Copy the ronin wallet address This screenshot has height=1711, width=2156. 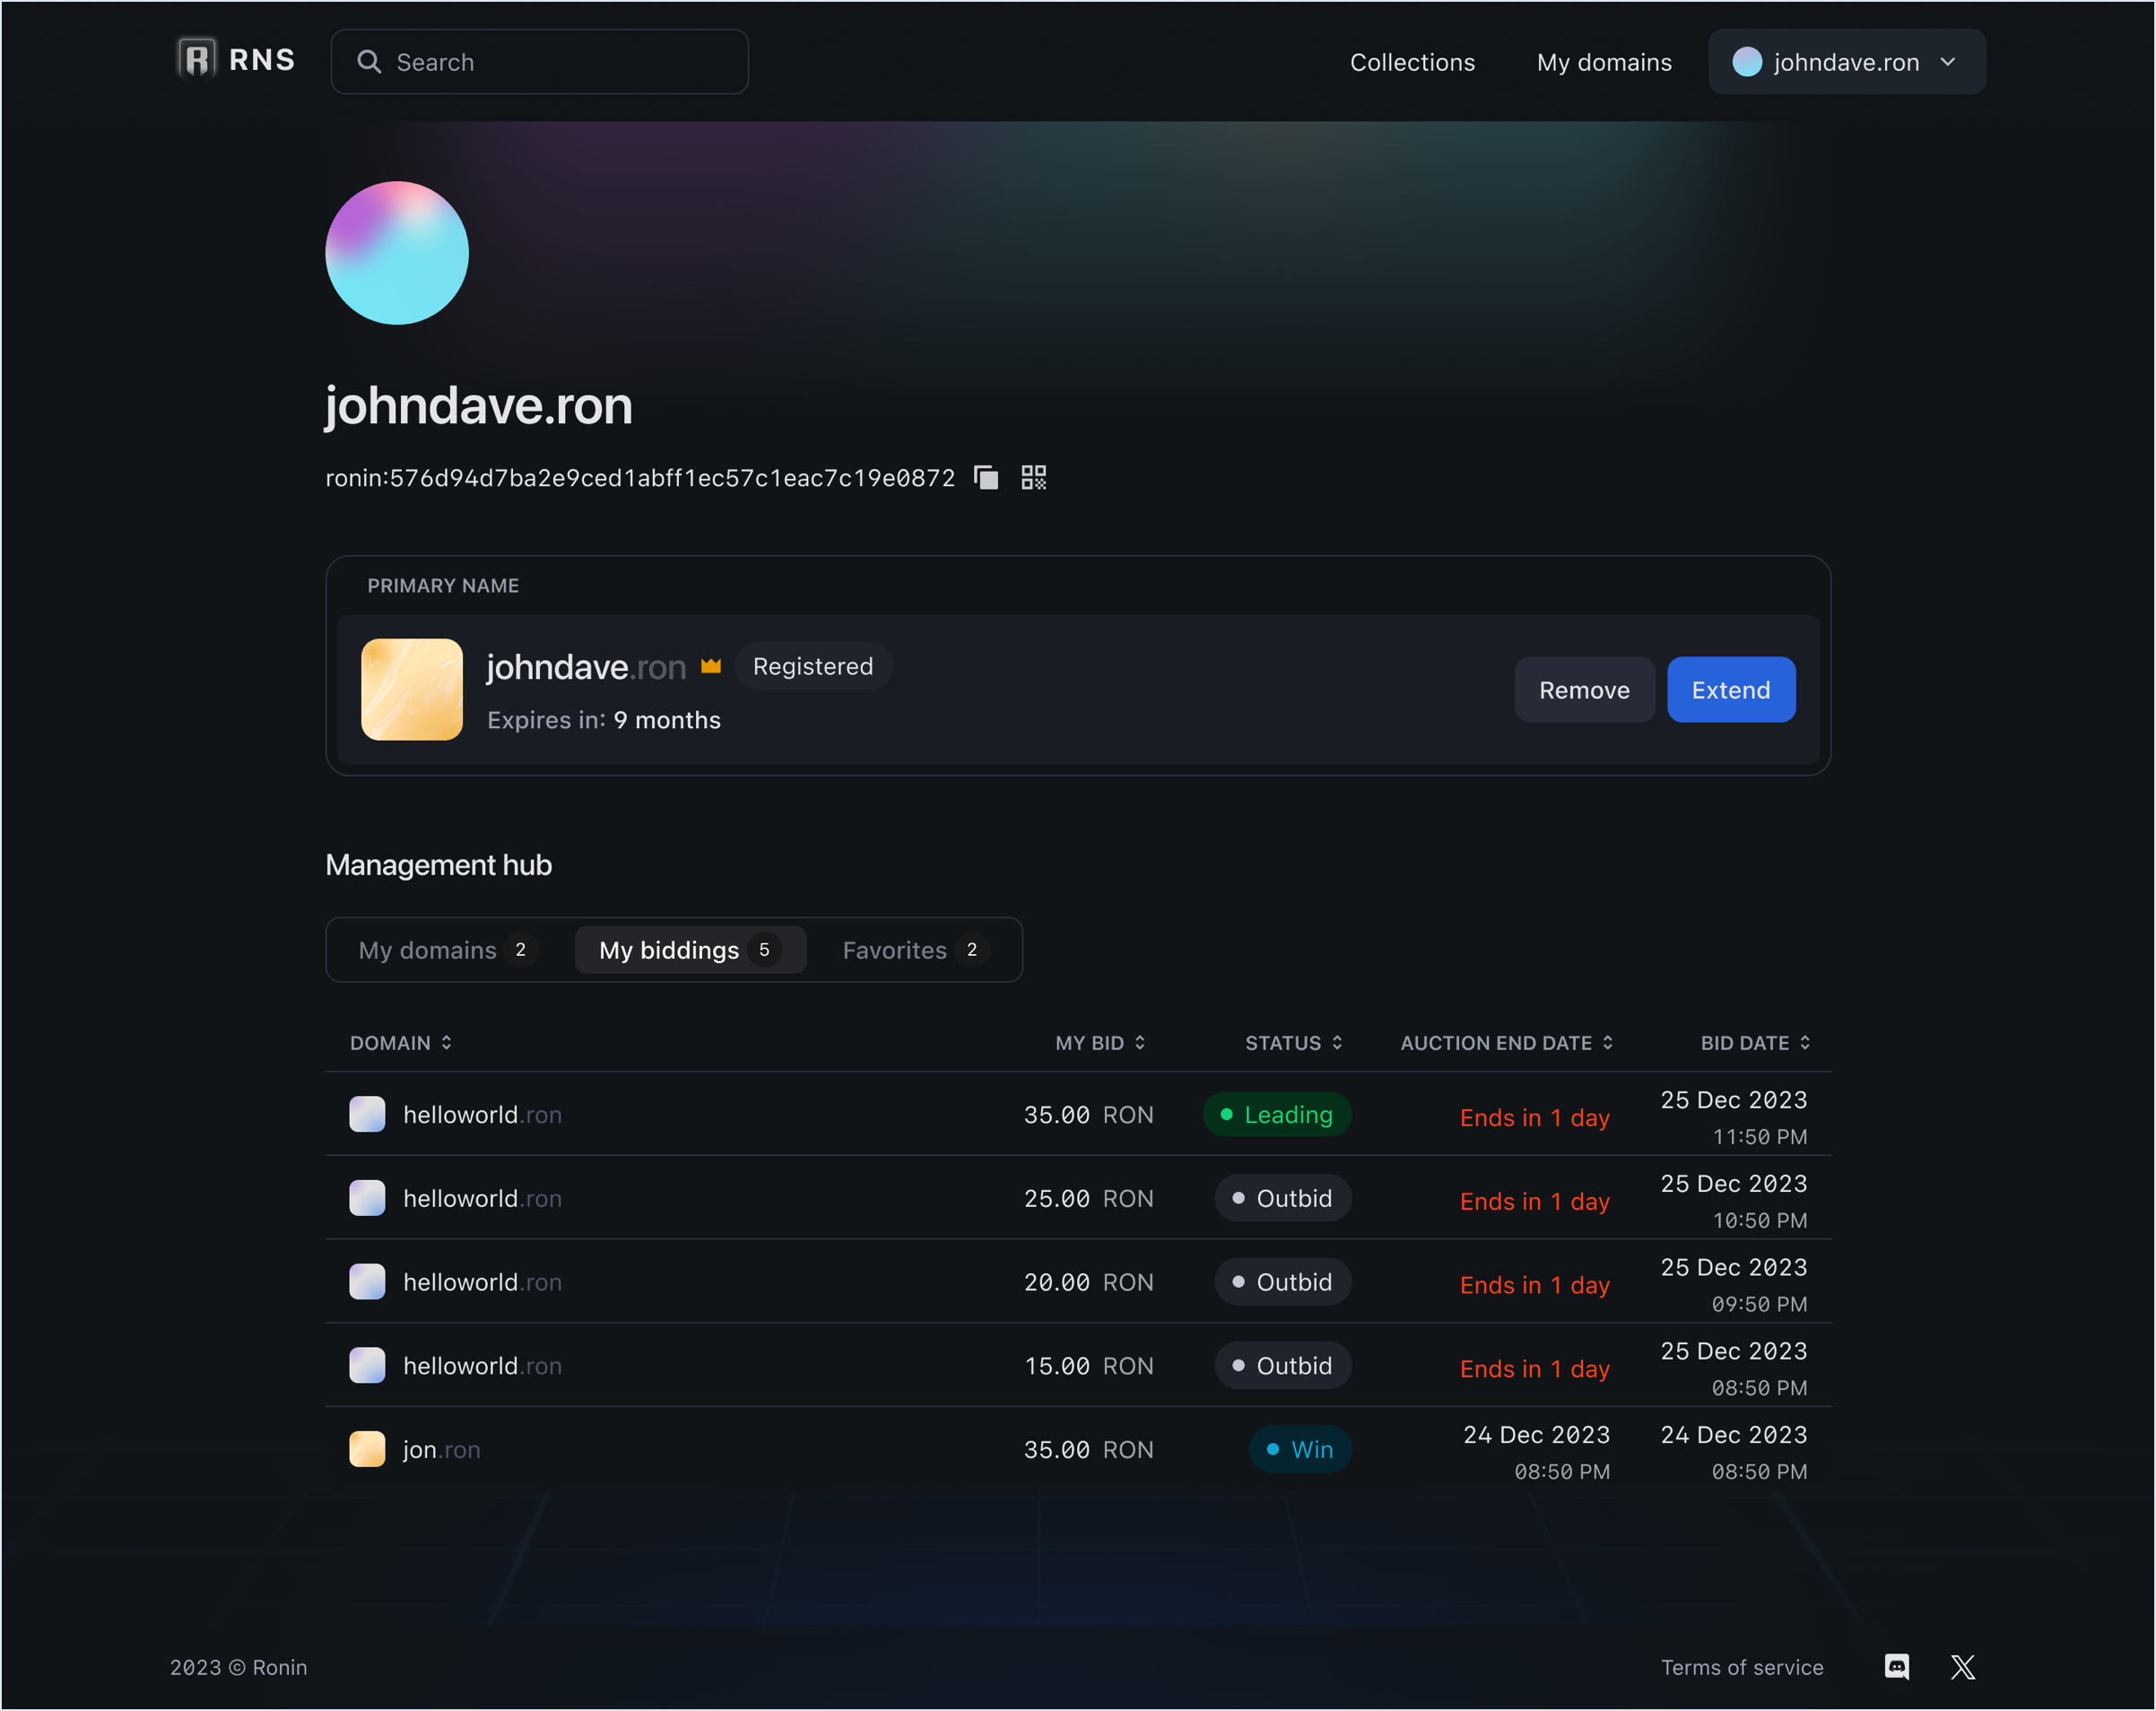click(x=986, y=478)
